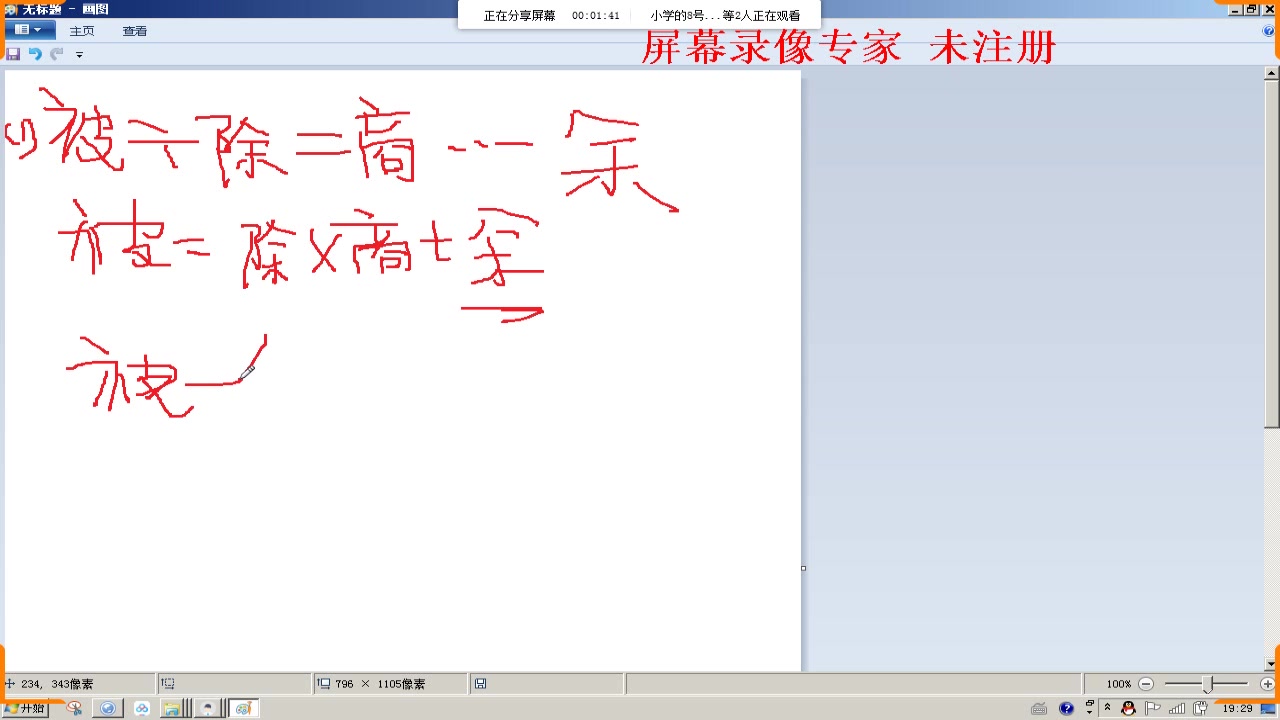Open the QQ penguin icon in system tray

point(1128,709)
